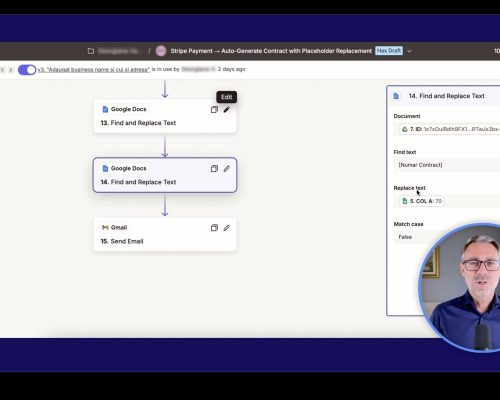Open version link "Adaugat business name"

tap(94, 69)
